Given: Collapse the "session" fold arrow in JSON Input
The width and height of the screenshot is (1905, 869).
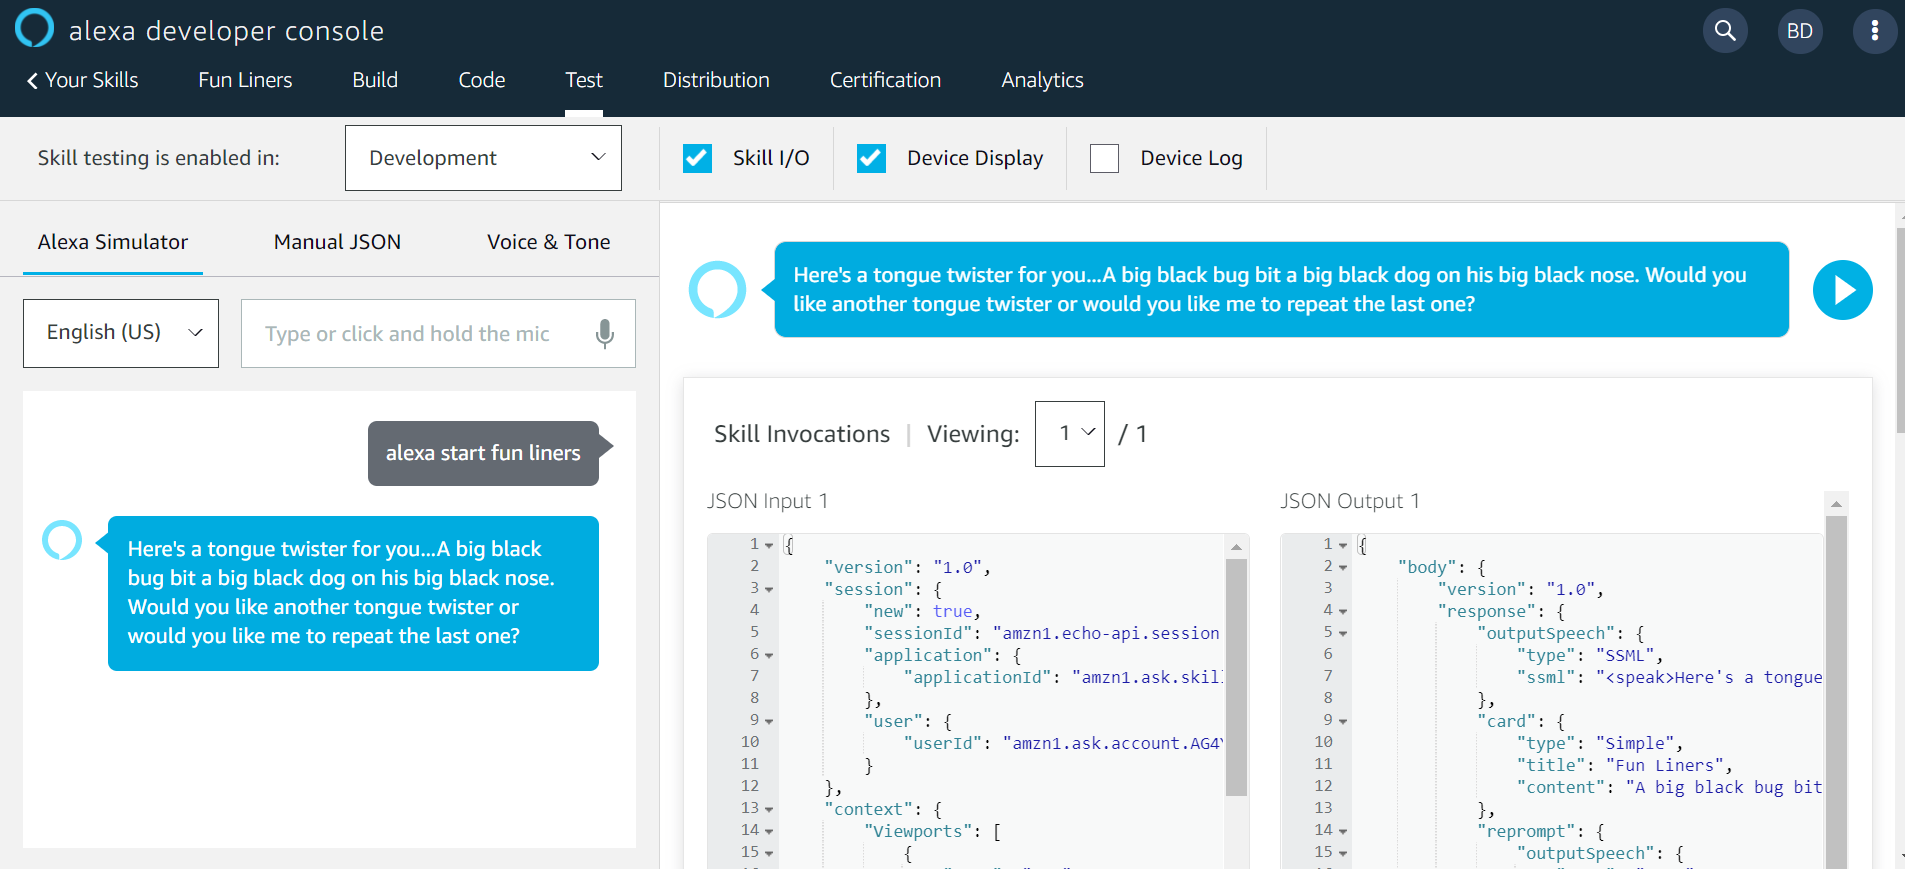Looking at the screenshot, I should click(x=769, y=590).
